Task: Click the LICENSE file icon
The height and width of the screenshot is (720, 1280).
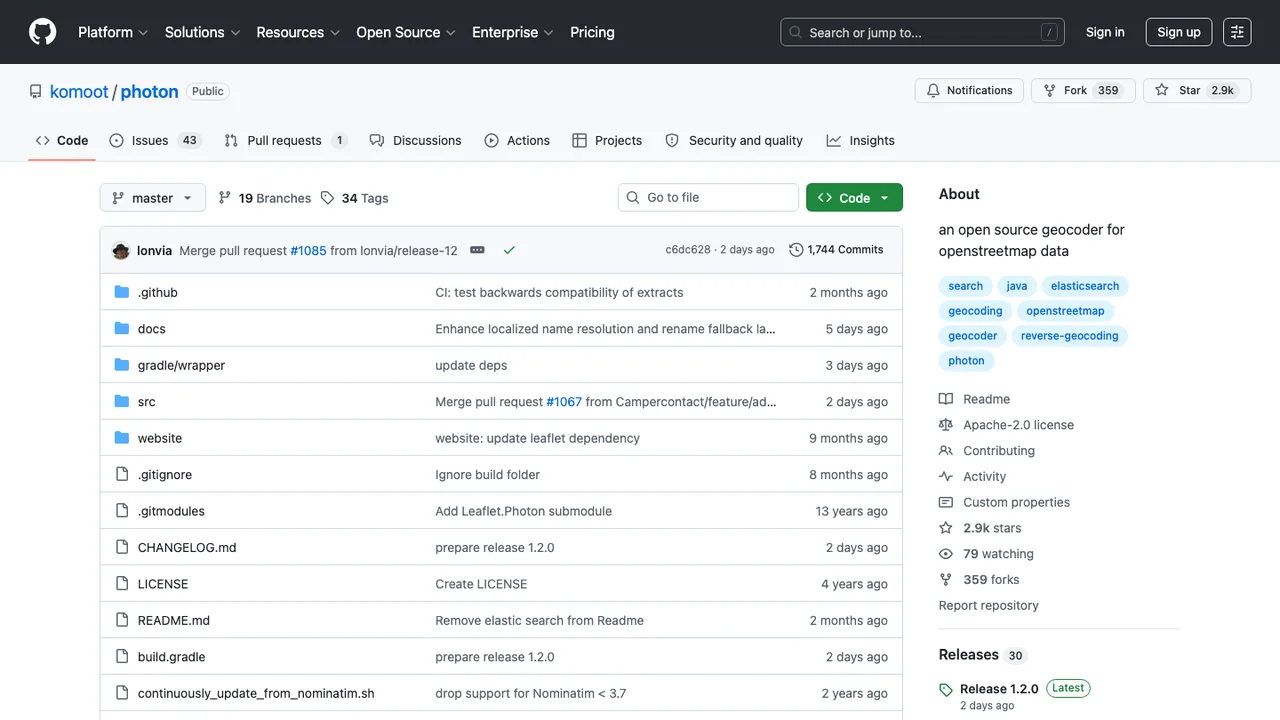Action: [x=122, y=584]
